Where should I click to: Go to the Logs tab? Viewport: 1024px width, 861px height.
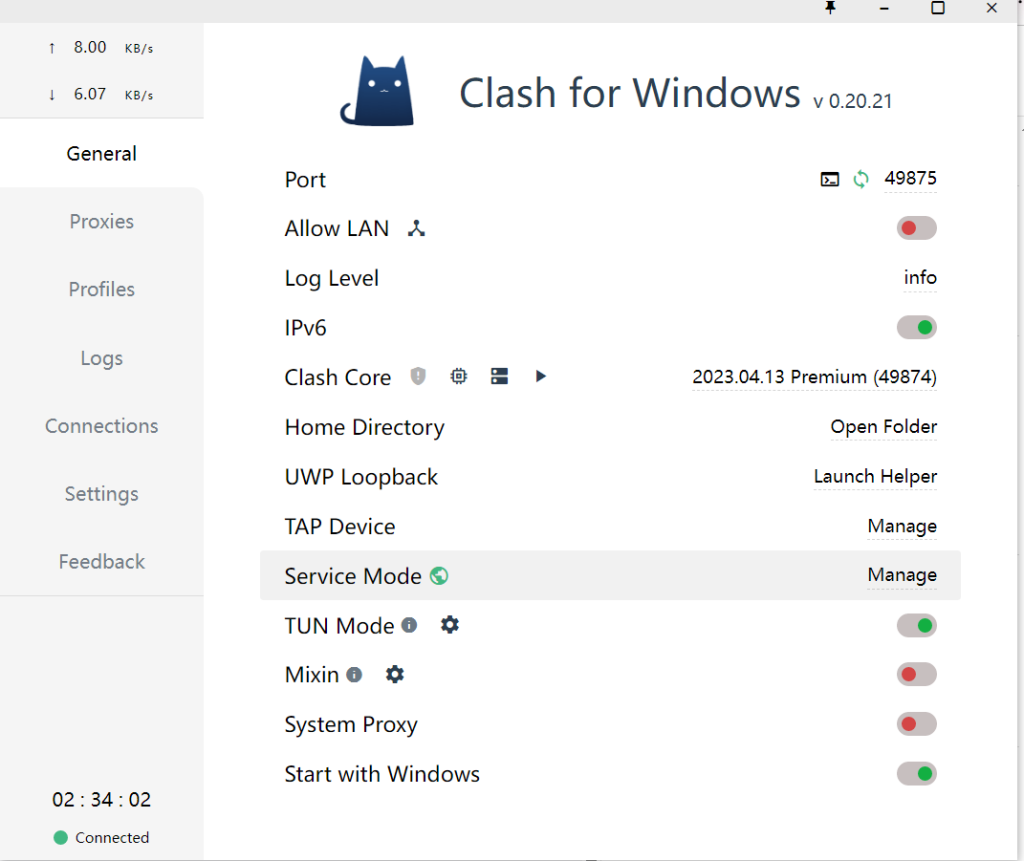tap(102, 358)
